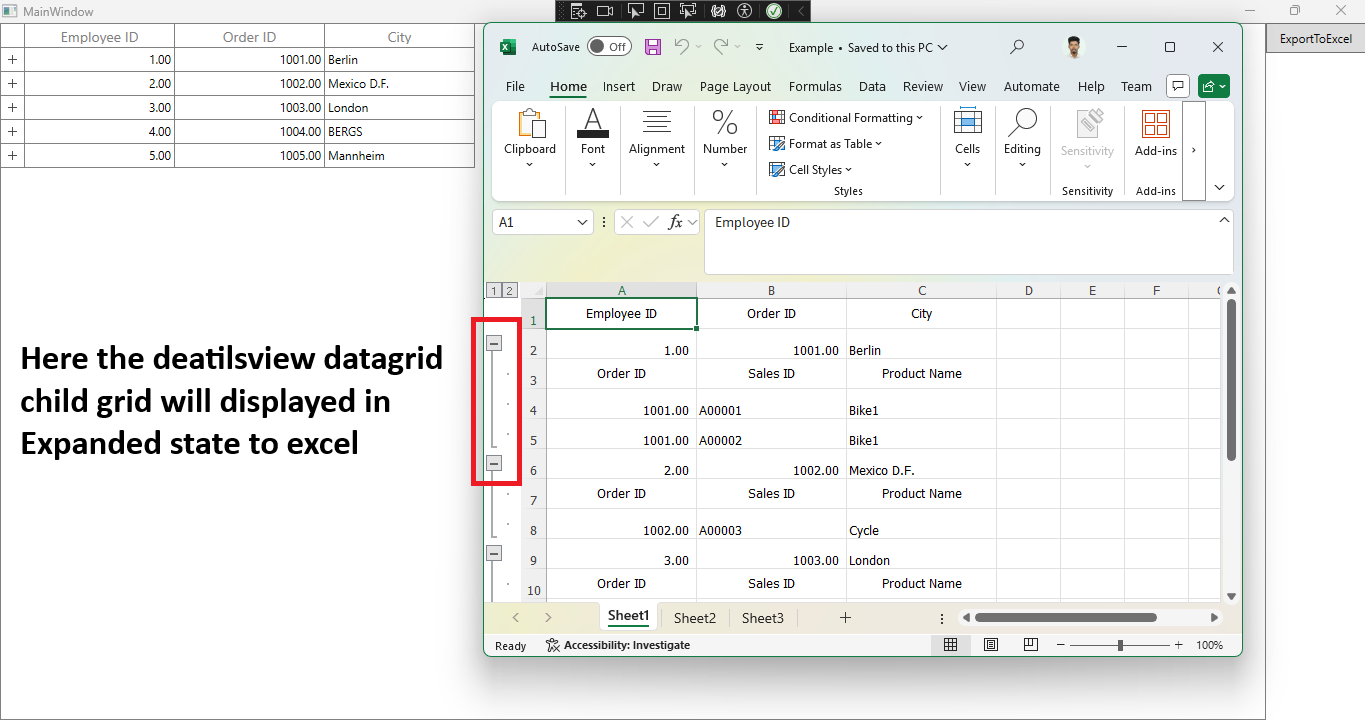Click the Select All corner triangle
Screen dimensions: 1365x720
[534, 291]
